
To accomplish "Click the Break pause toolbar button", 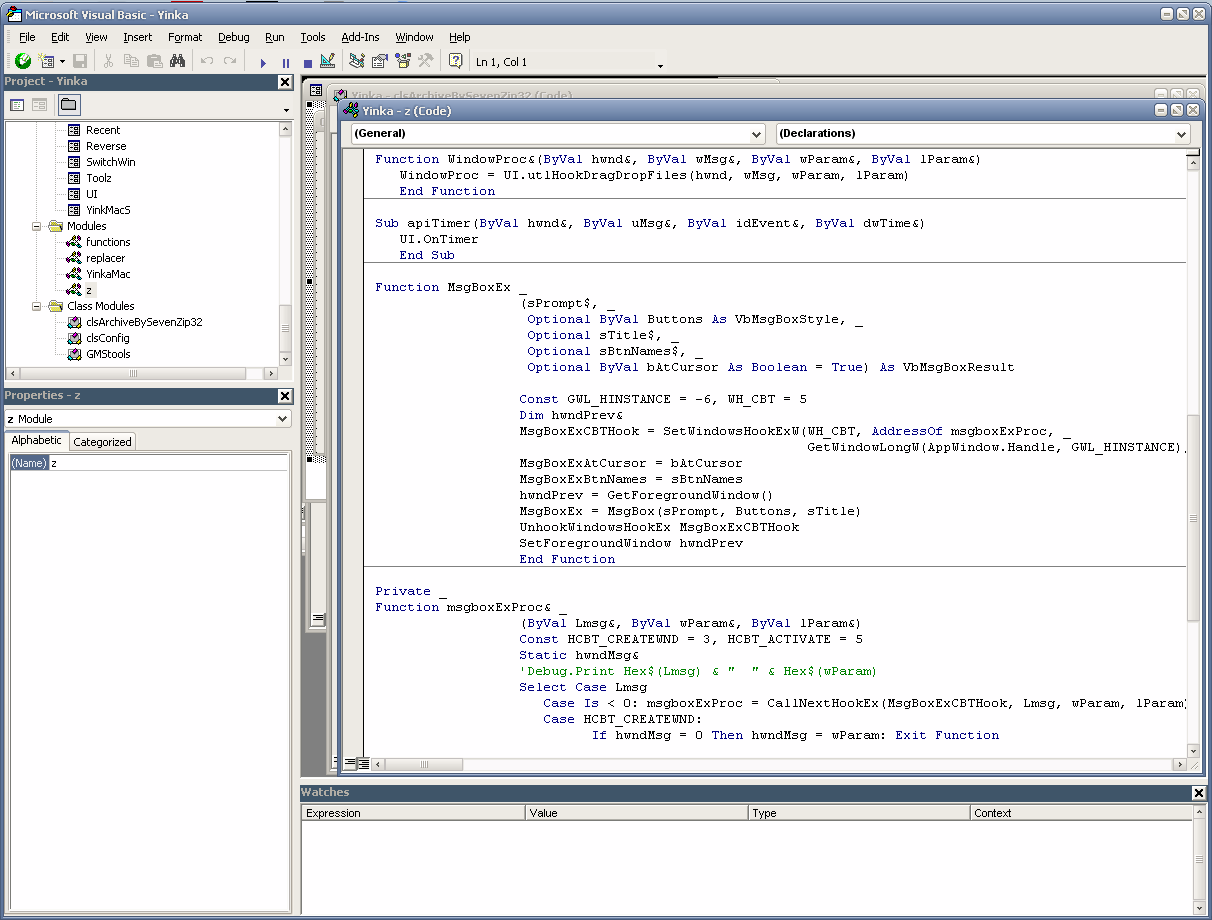I will [285, 62].
